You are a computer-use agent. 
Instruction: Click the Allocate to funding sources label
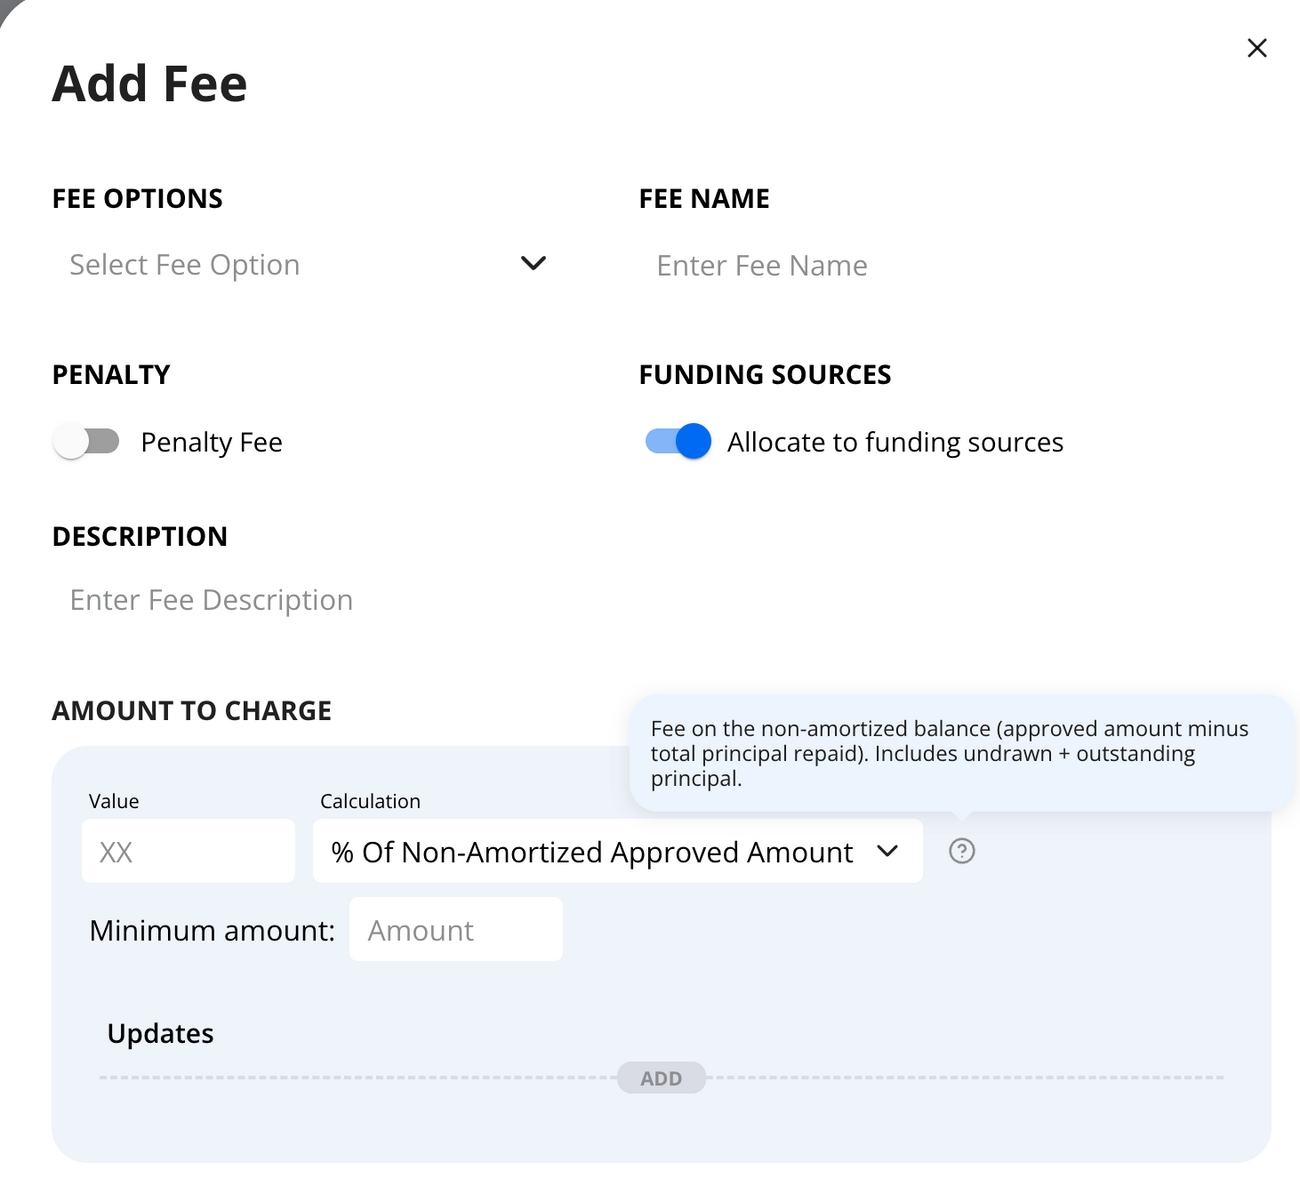(895, 442)
